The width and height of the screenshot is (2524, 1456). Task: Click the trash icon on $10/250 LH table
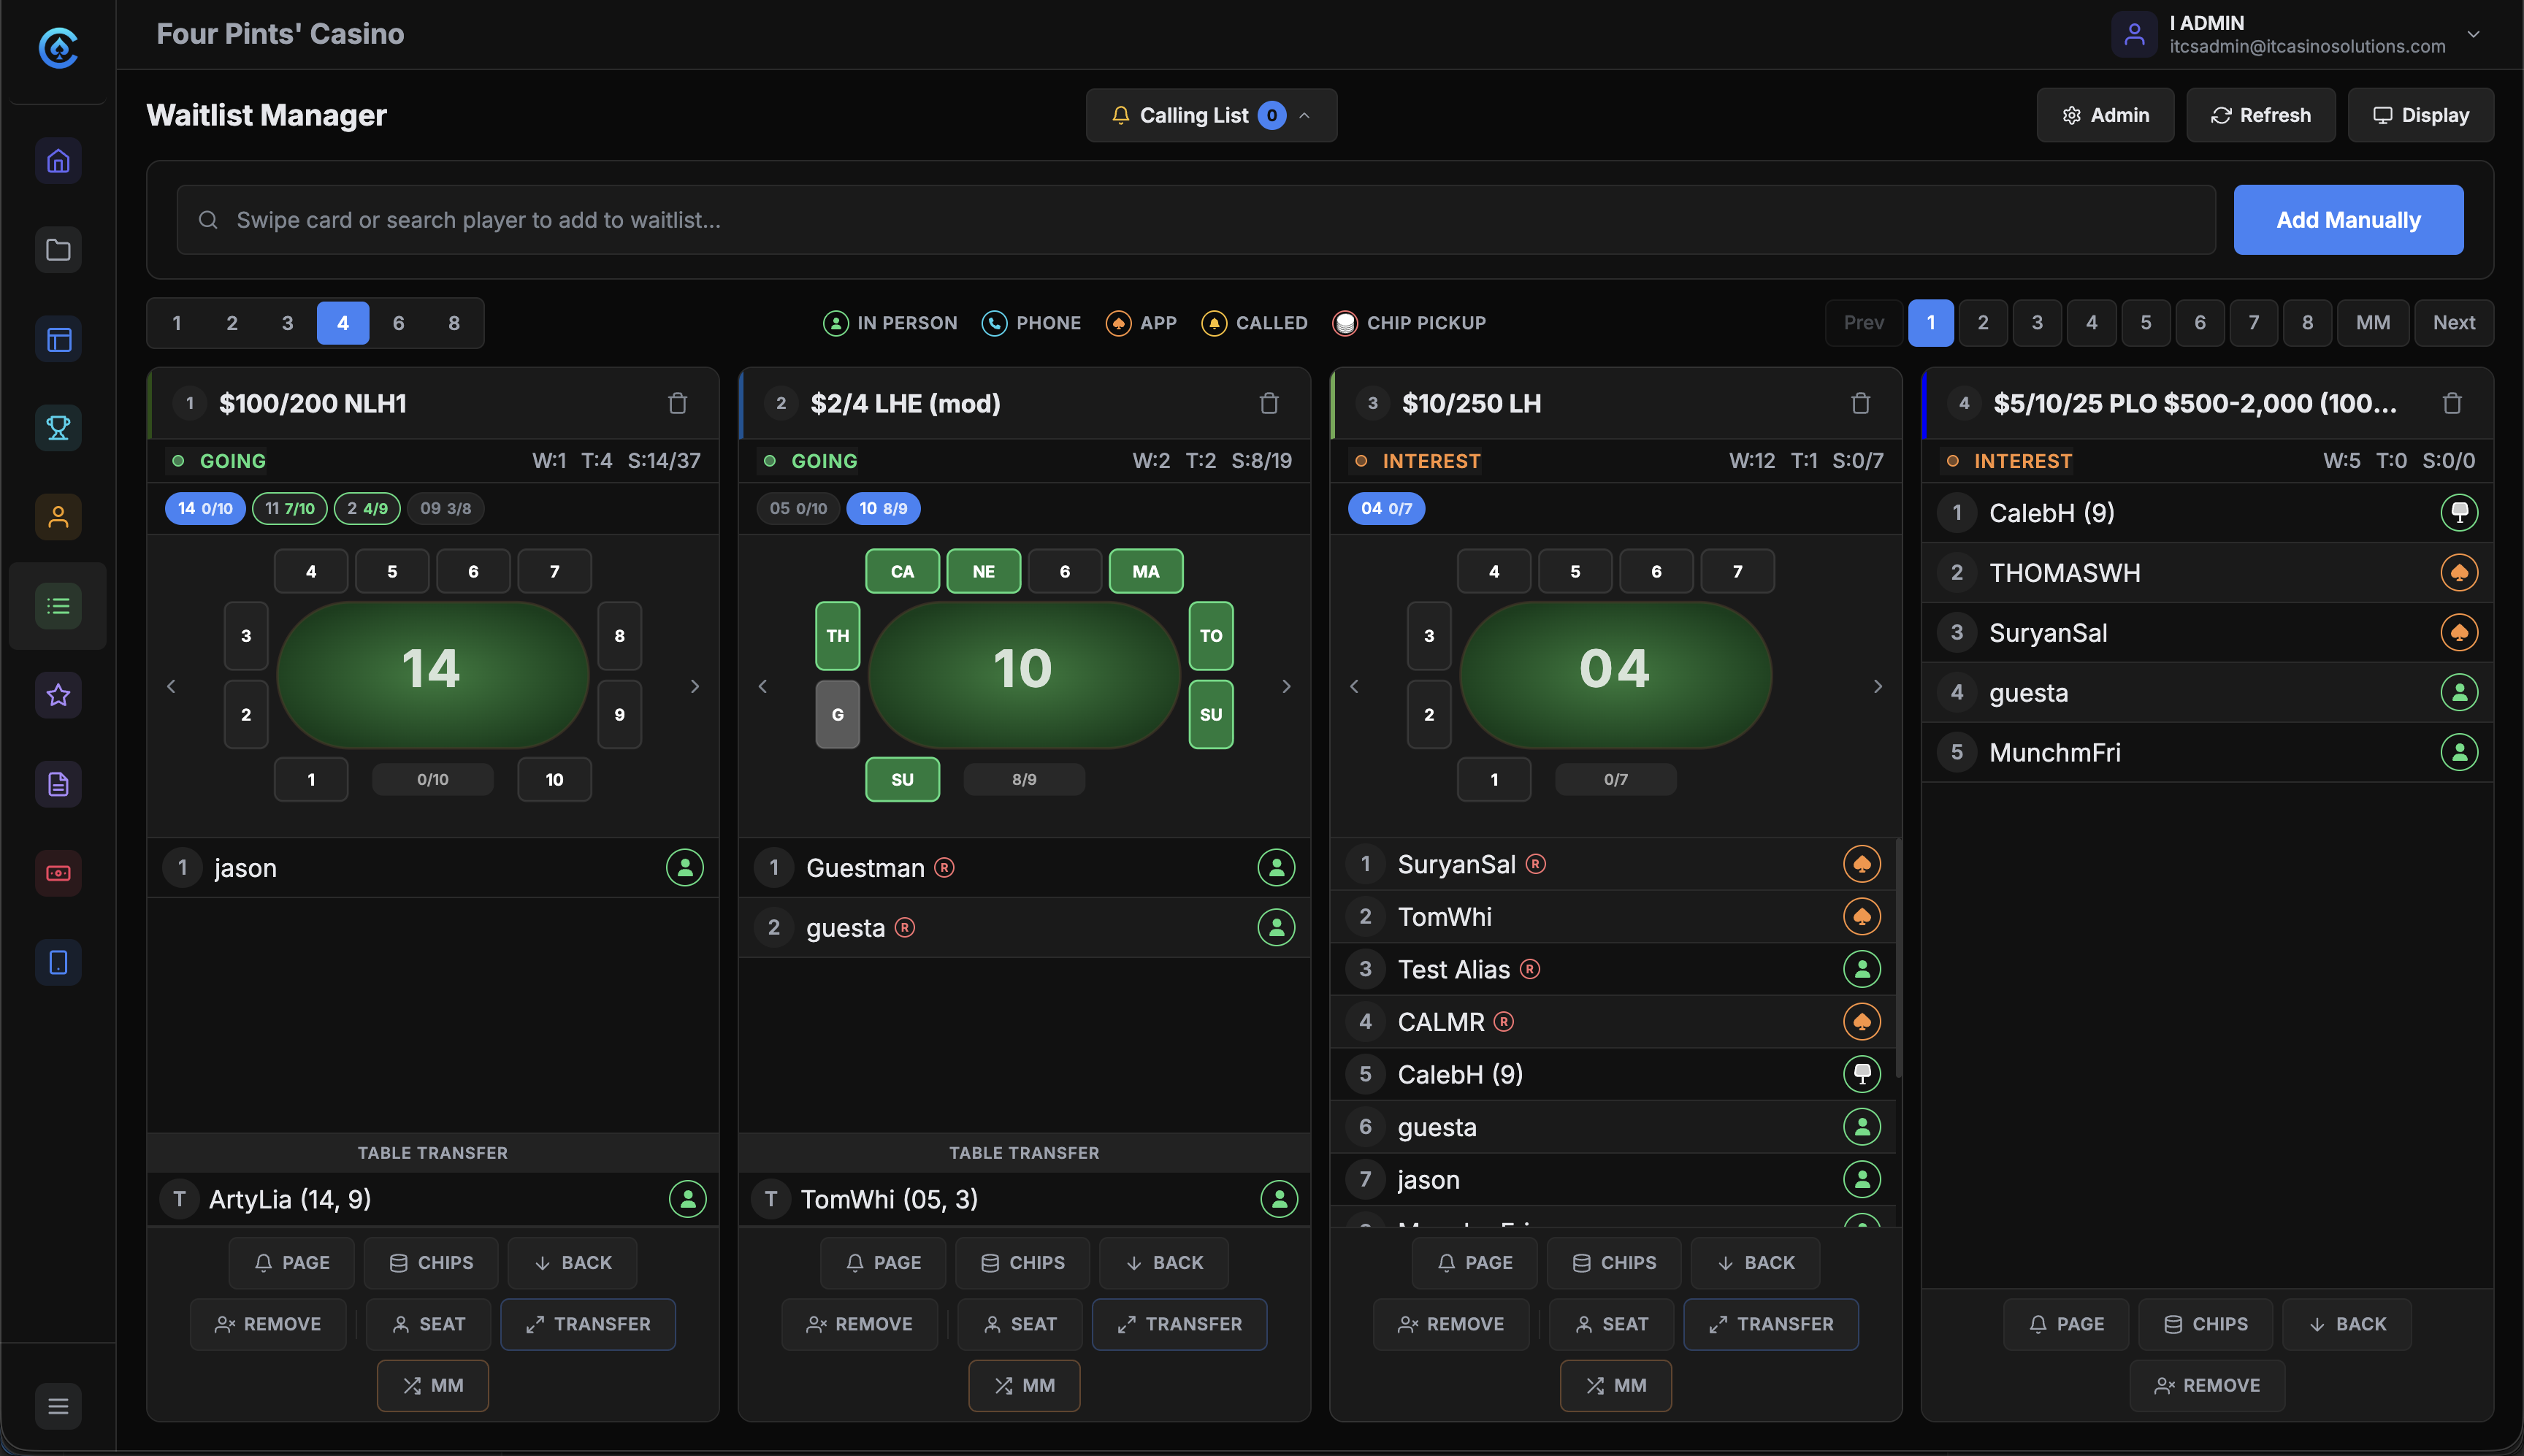tap(1860, 403)
